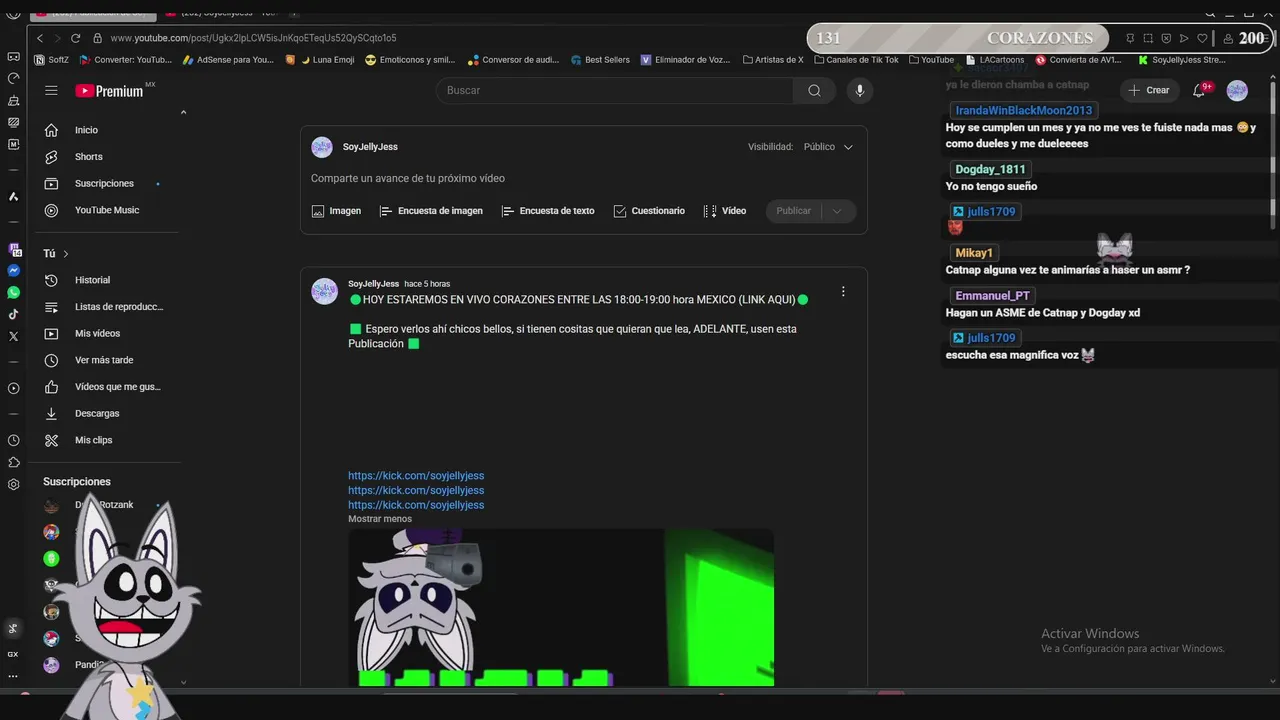
Task: Open the first kick.com/soyjellyjess link
Action: 416,476
